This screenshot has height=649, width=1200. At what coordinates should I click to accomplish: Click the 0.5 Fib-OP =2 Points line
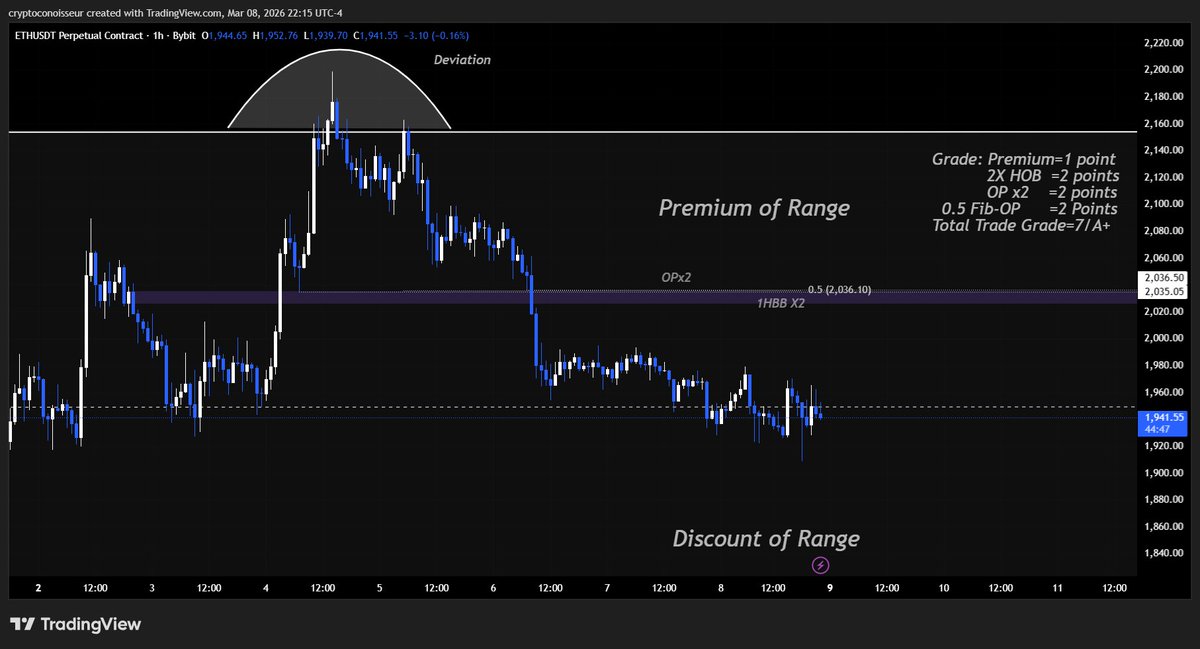click(x=1030, y=208)
